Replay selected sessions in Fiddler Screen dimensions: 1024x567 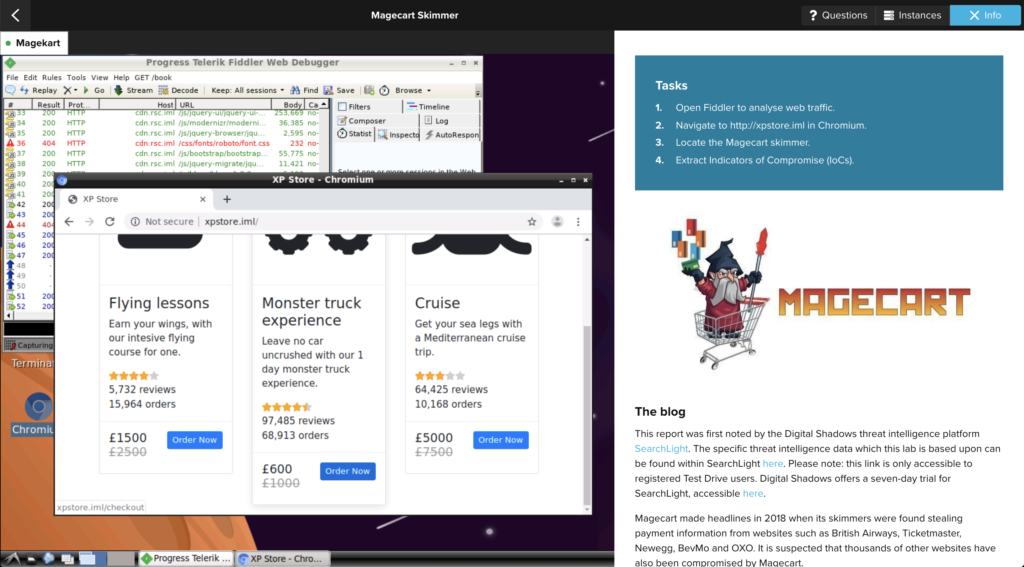38,90
